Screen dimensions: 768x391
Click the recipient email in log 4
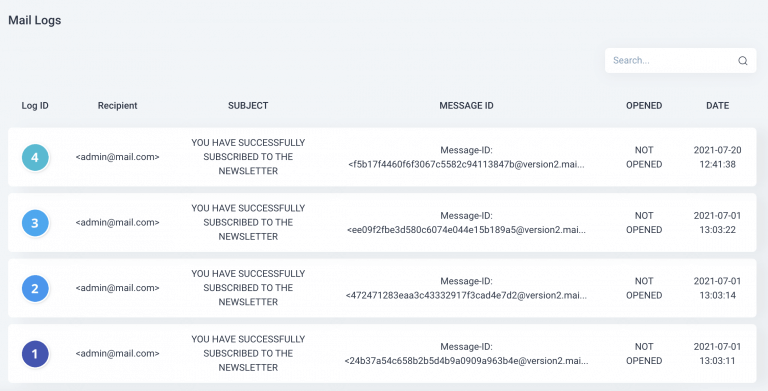(118, 157)
